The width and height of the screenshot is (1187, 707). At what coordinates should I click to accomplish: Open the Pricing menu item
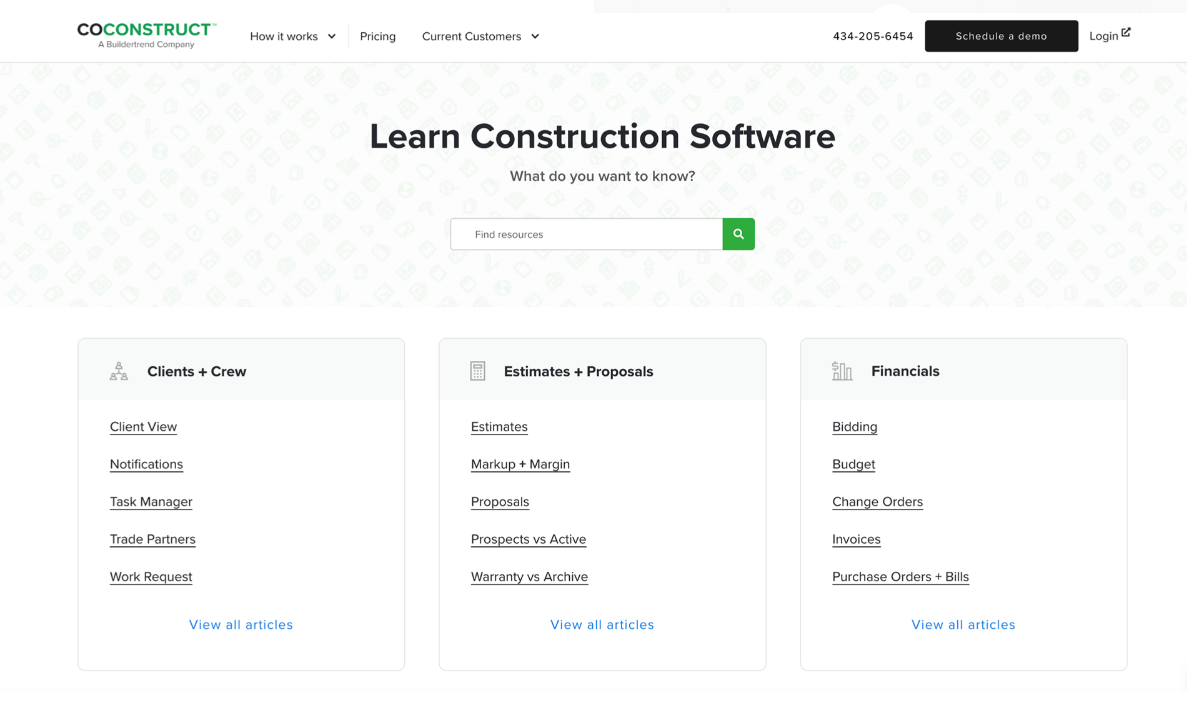tap(378, 36)
